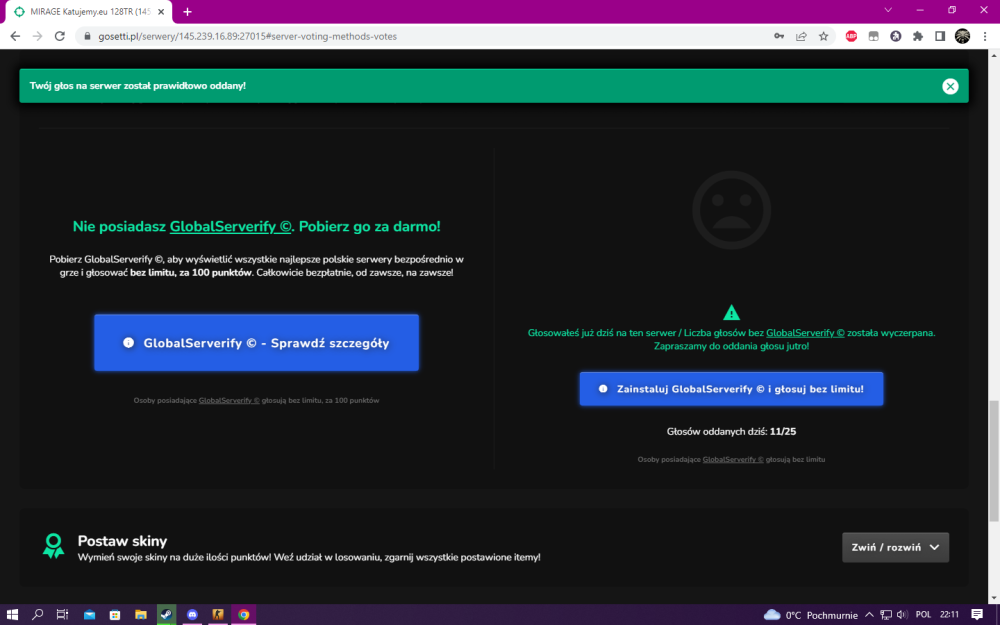Open the tab search chevron

(888, 10)
